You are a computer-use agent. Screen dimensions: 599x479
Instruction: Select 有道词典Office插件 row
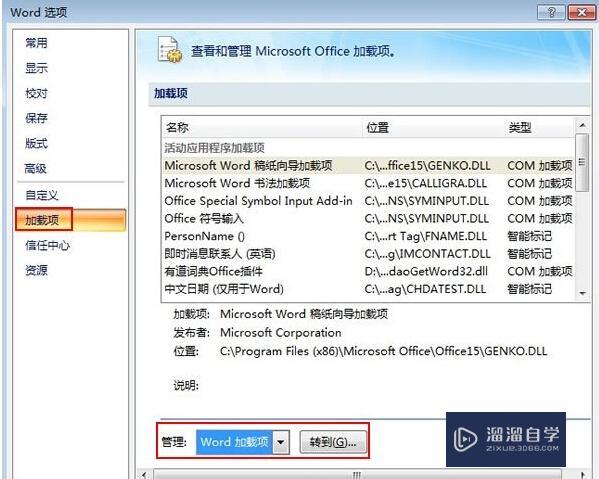click(x=368, y=271)
